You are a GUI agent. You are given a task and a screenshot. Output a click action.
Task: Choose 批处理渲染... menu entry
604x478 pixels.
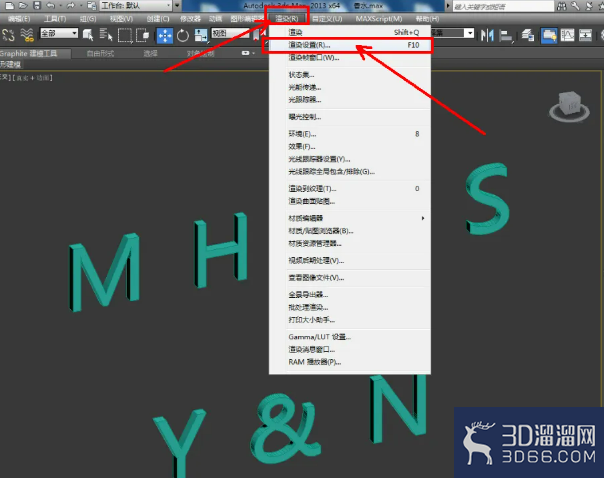tap(350, 307)
